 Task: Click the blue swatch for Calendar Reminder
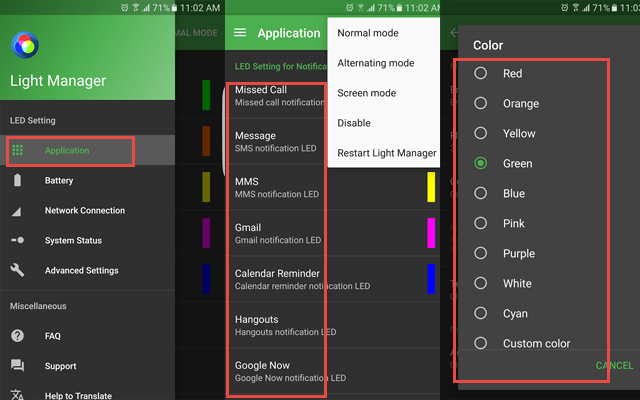[x=431, y=279]
